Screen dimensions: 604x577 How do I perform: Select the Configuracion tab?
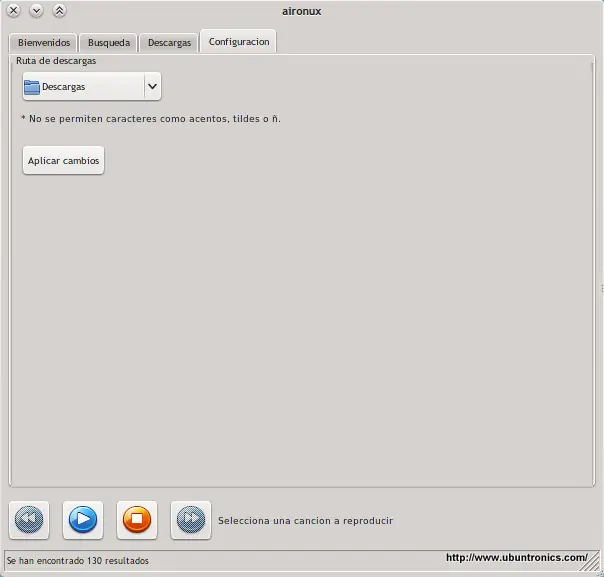point(238,41)
